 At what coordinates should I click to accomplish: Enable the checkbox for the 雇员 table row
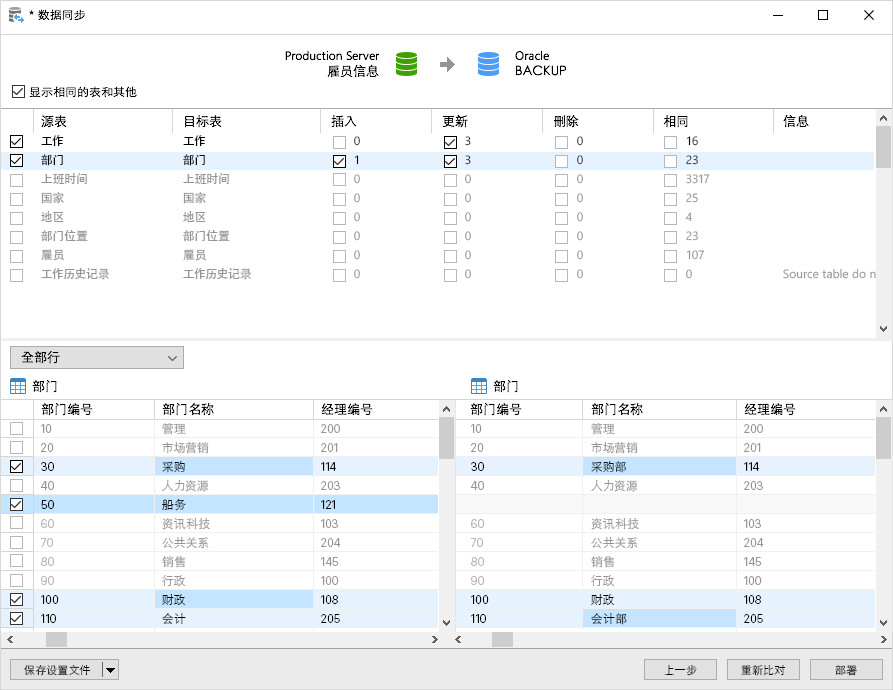[16, 255]
